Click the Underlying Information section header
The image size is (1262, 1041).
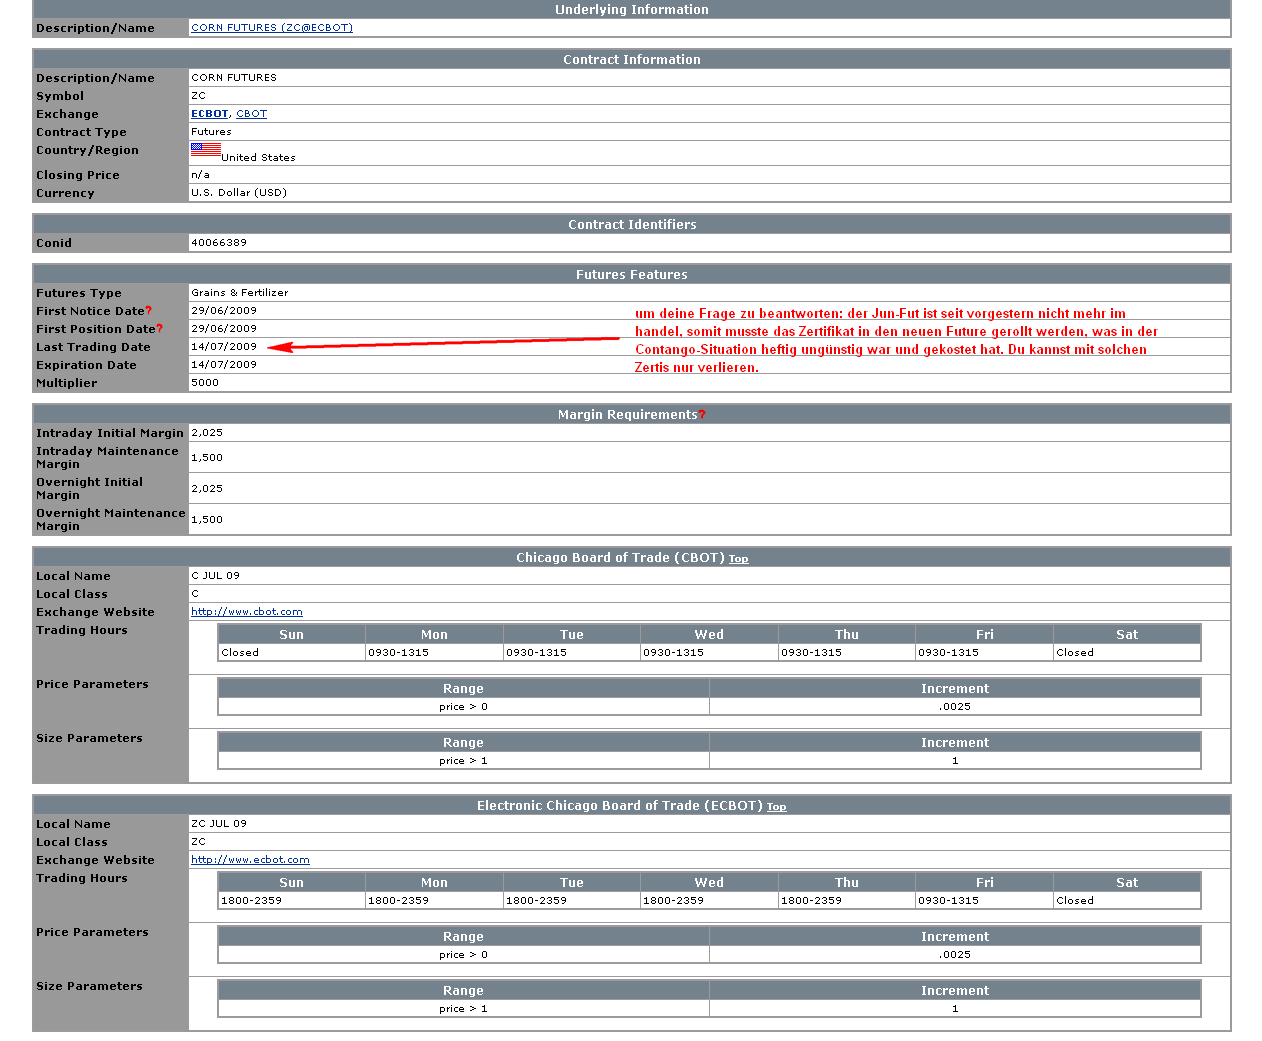[632, 10]
